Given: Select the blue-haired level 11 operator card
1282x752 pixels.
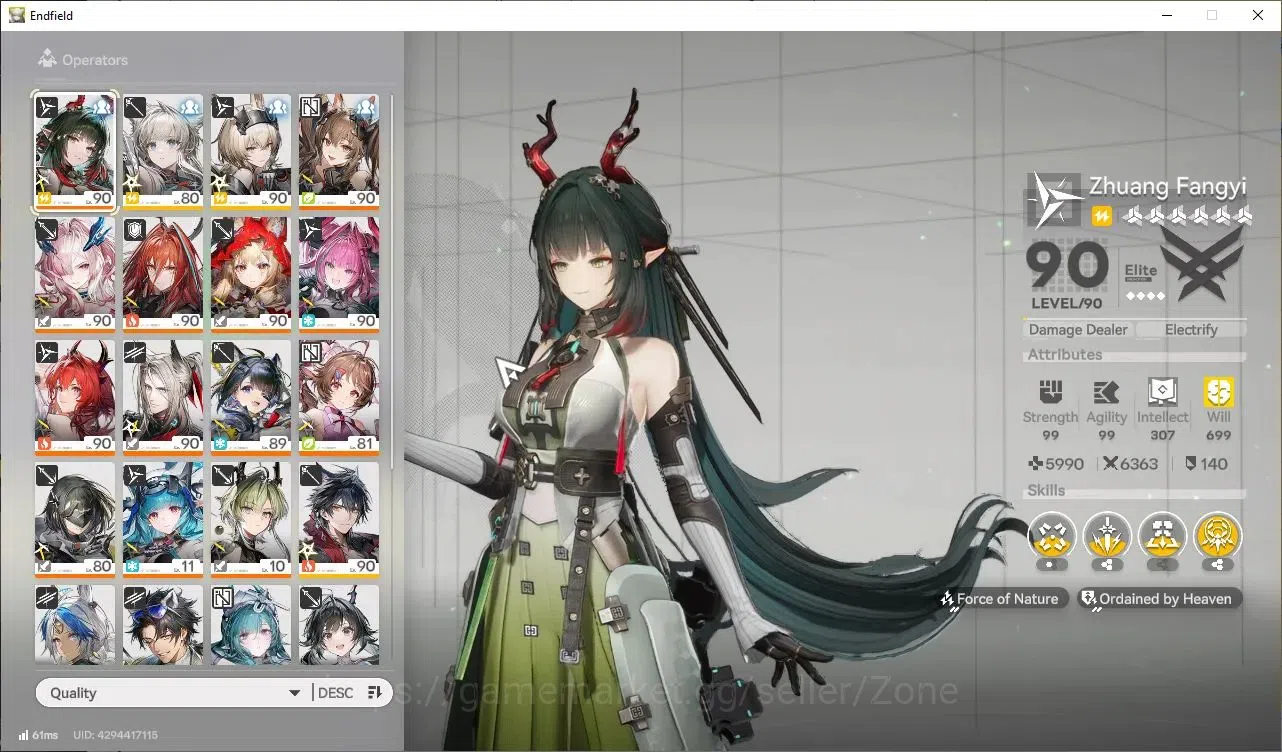Looking at the screenshot, I should coord(163,520).
